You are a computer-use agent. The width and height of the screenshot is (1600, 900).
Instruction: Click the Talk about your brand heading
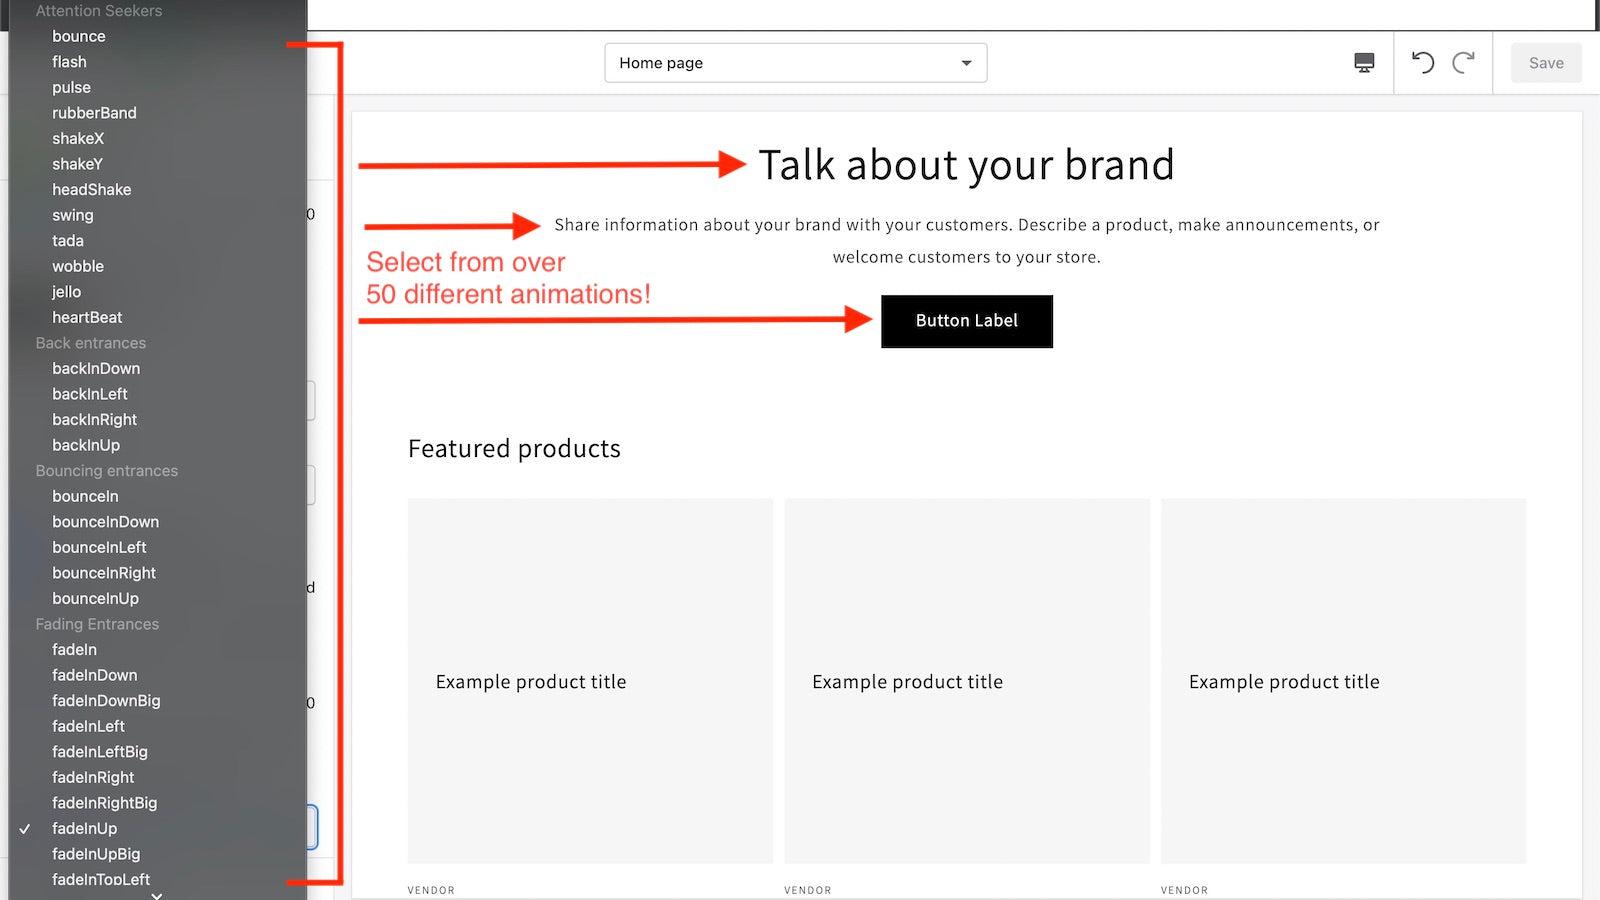coord(966,165)
